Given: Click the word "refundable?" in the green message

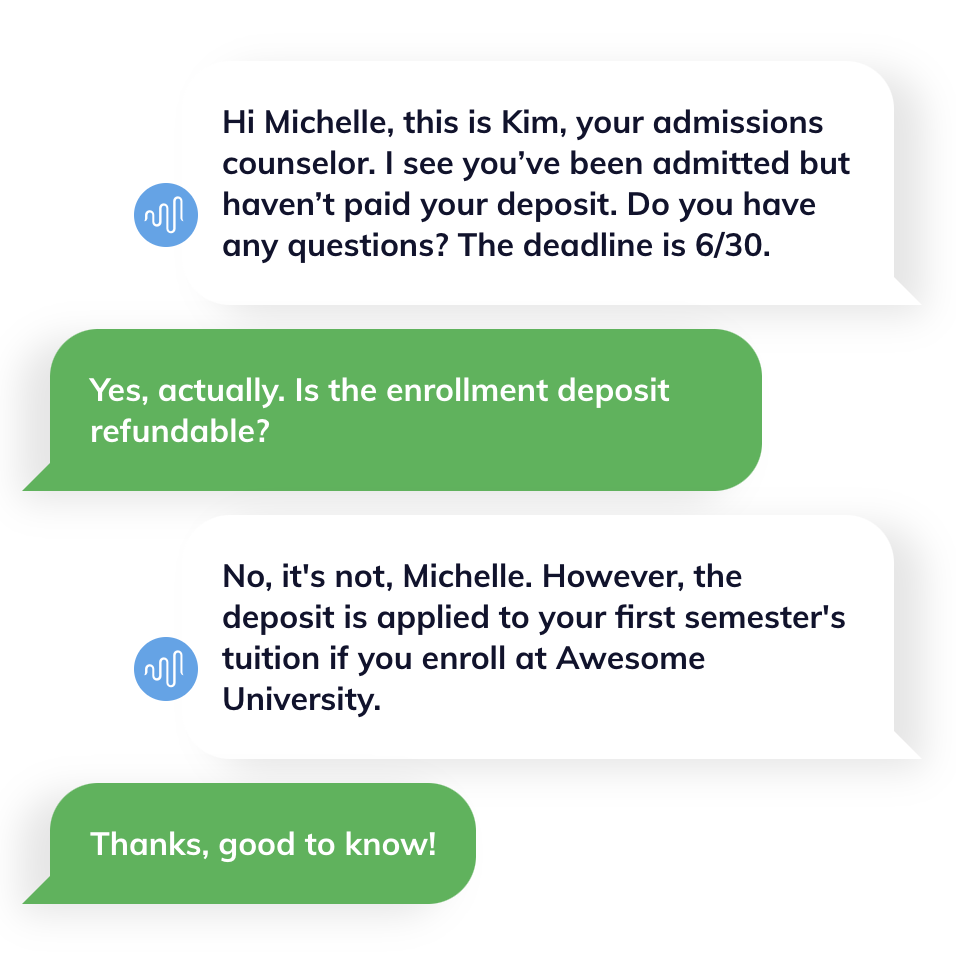Looking at the screenshot, I should (x=180, y=431).
